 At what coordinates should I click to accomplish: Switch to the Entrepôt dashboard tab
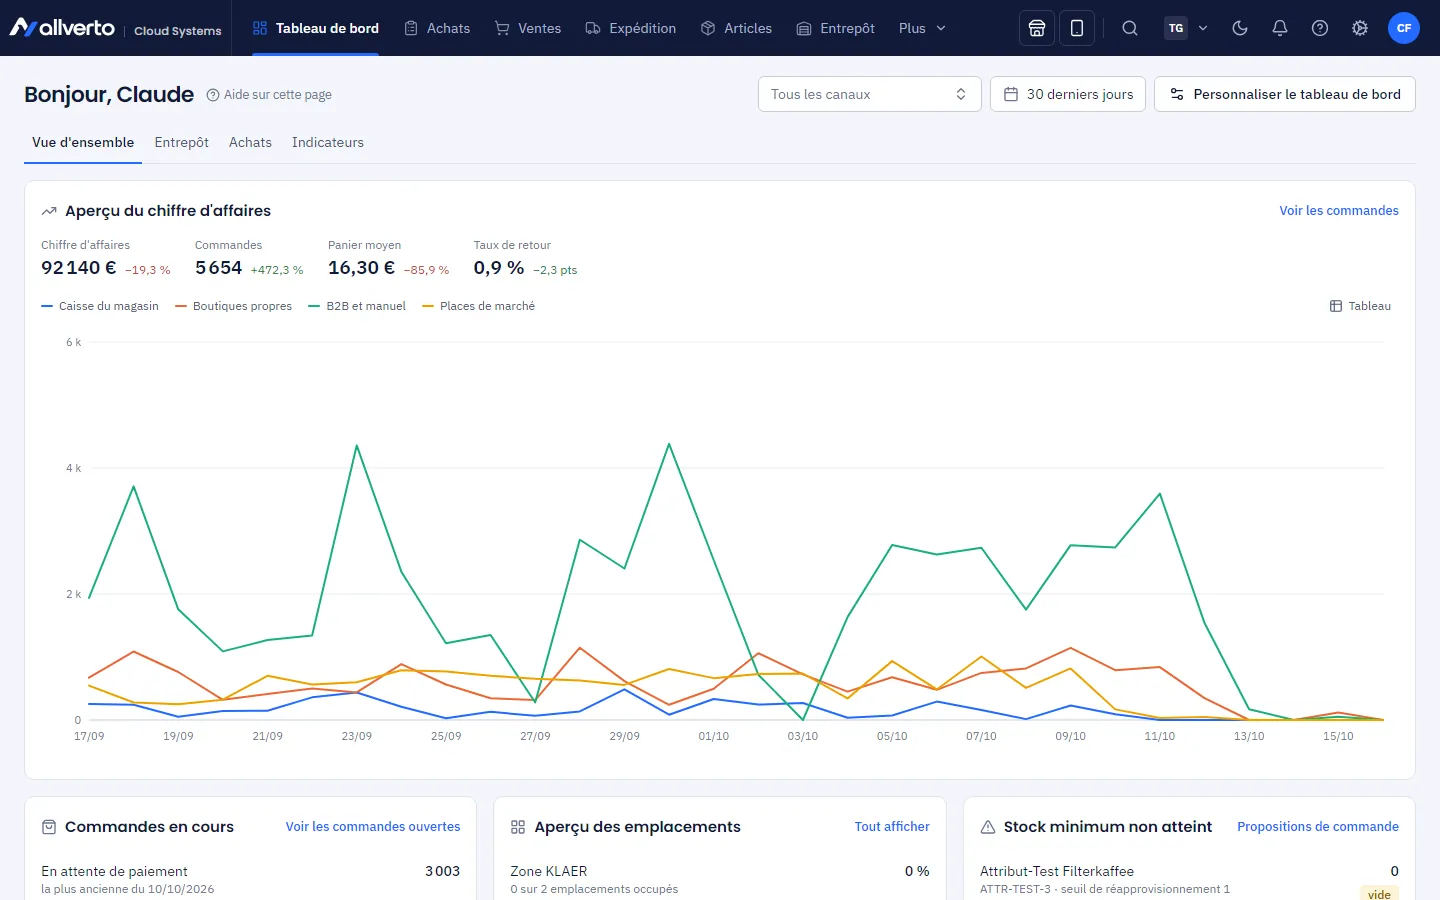(x=182, y=142)
